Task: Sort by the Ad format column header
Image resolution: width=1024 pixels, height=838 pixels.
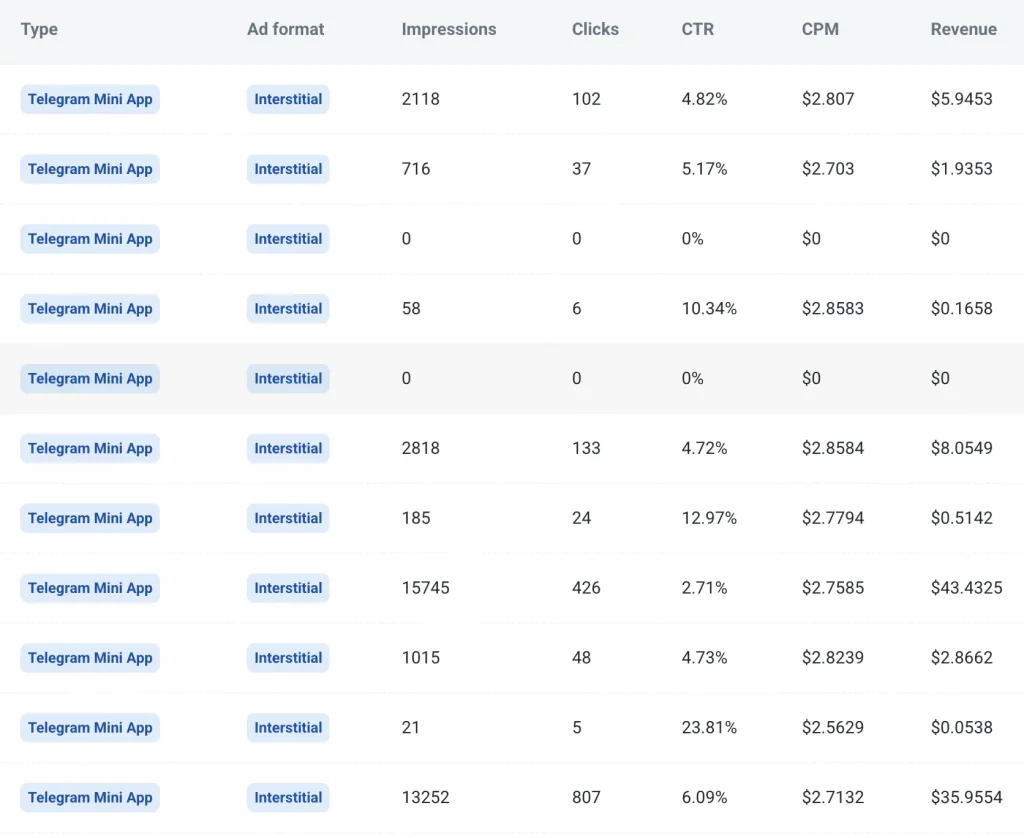Action: click(286, 29)
